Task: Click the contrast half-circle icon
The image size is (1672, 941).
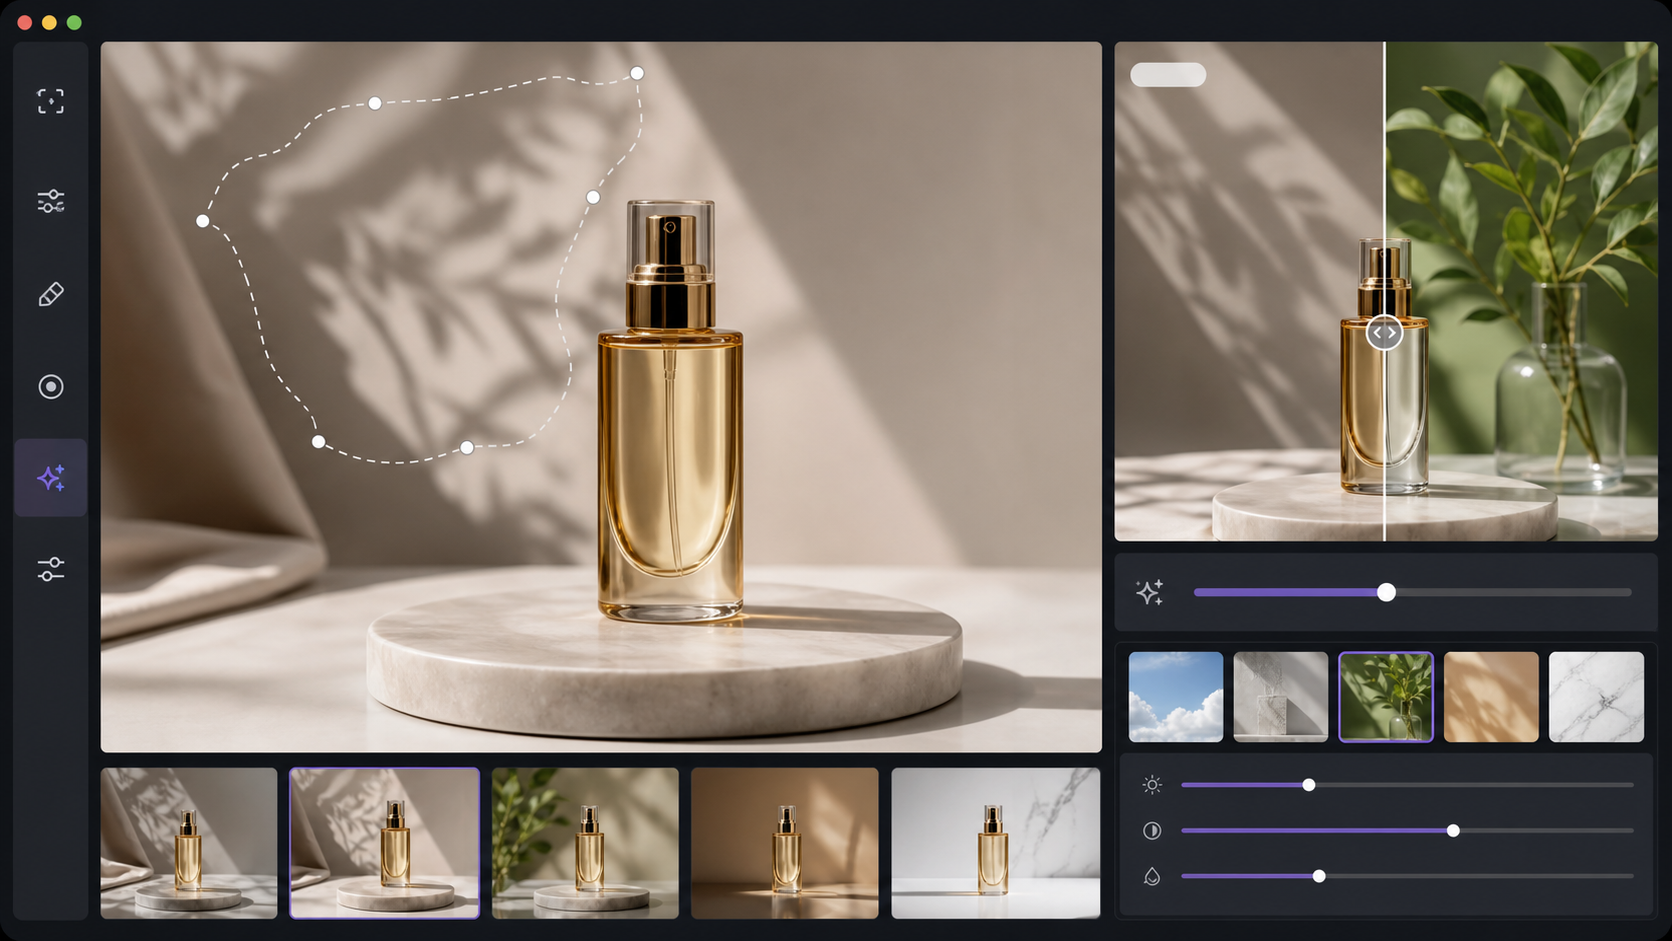Action: (x=1152, y=830)
